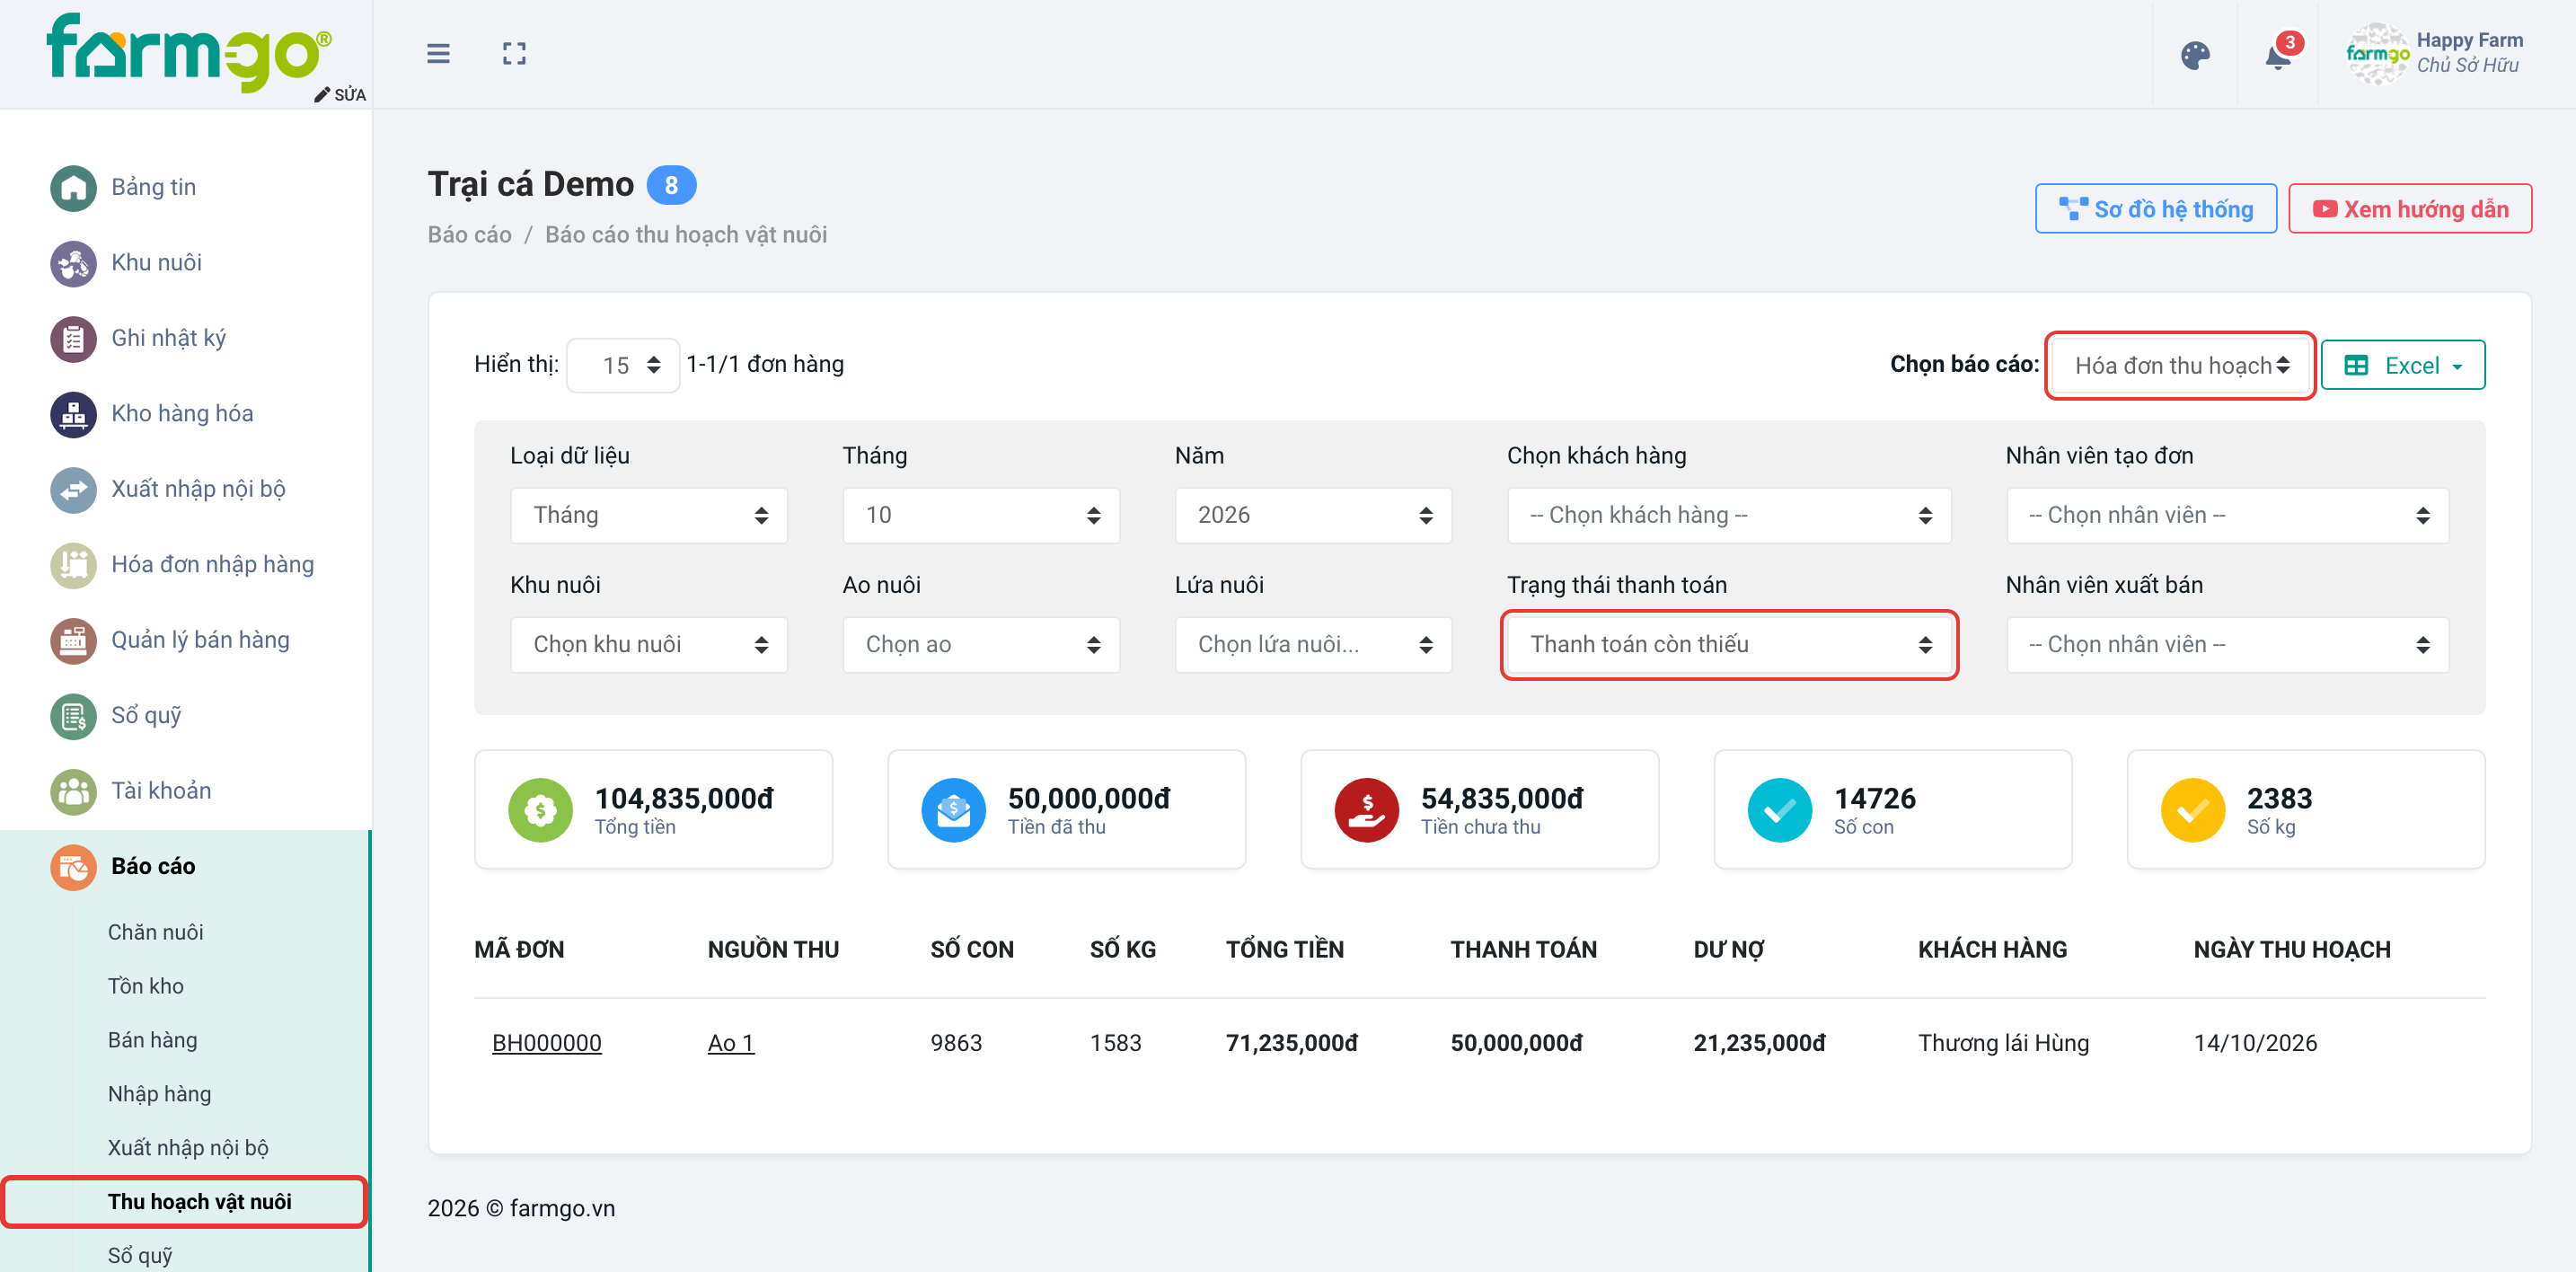The image size is (2576, 1272).
Task: Click the Bảng tin home icon
Action: click(x=73, y=188)
